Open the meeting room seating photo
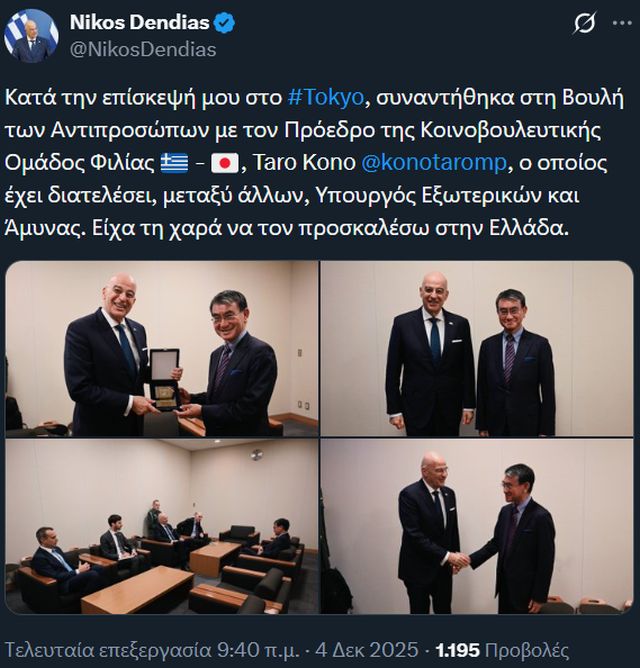Screen dimensions: 640x668 (x=162, y=526)
